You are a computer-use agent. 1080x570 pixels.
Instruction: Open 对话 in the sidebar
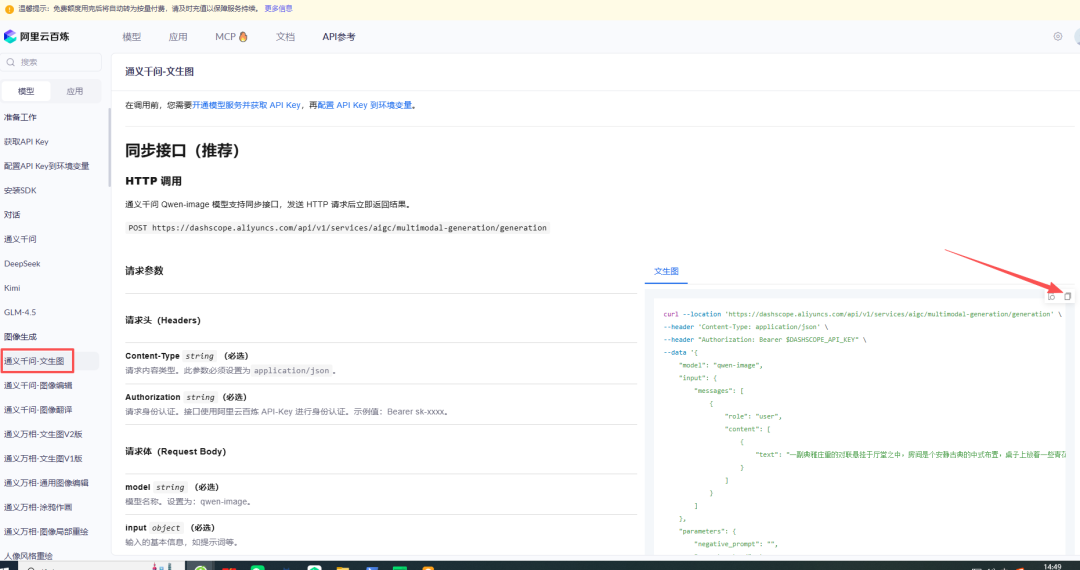pos(12,215)
